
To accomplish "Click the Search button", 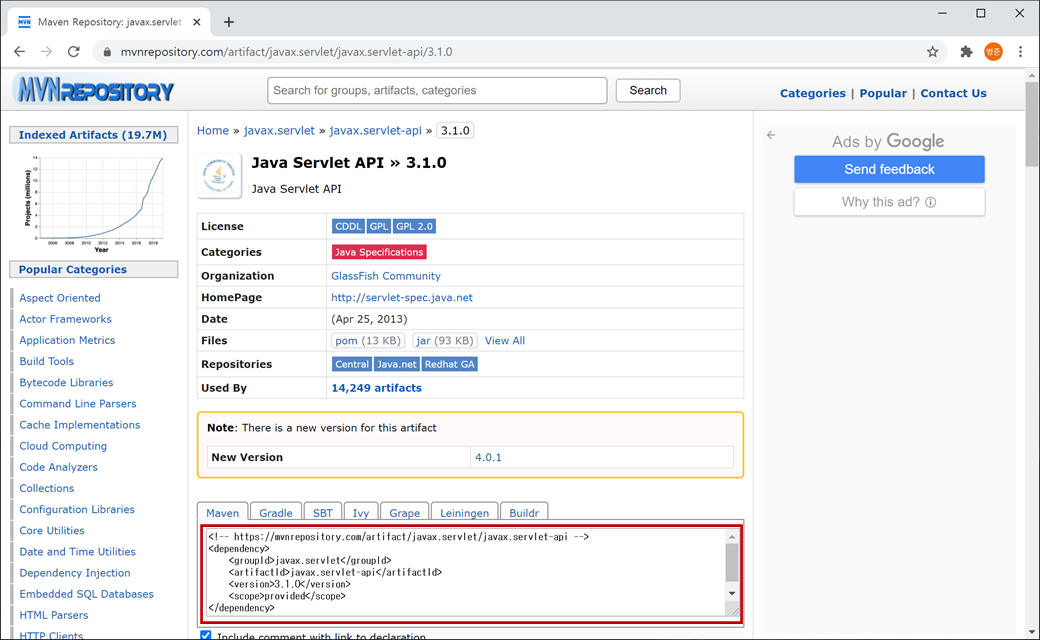I will pos(648,90).
